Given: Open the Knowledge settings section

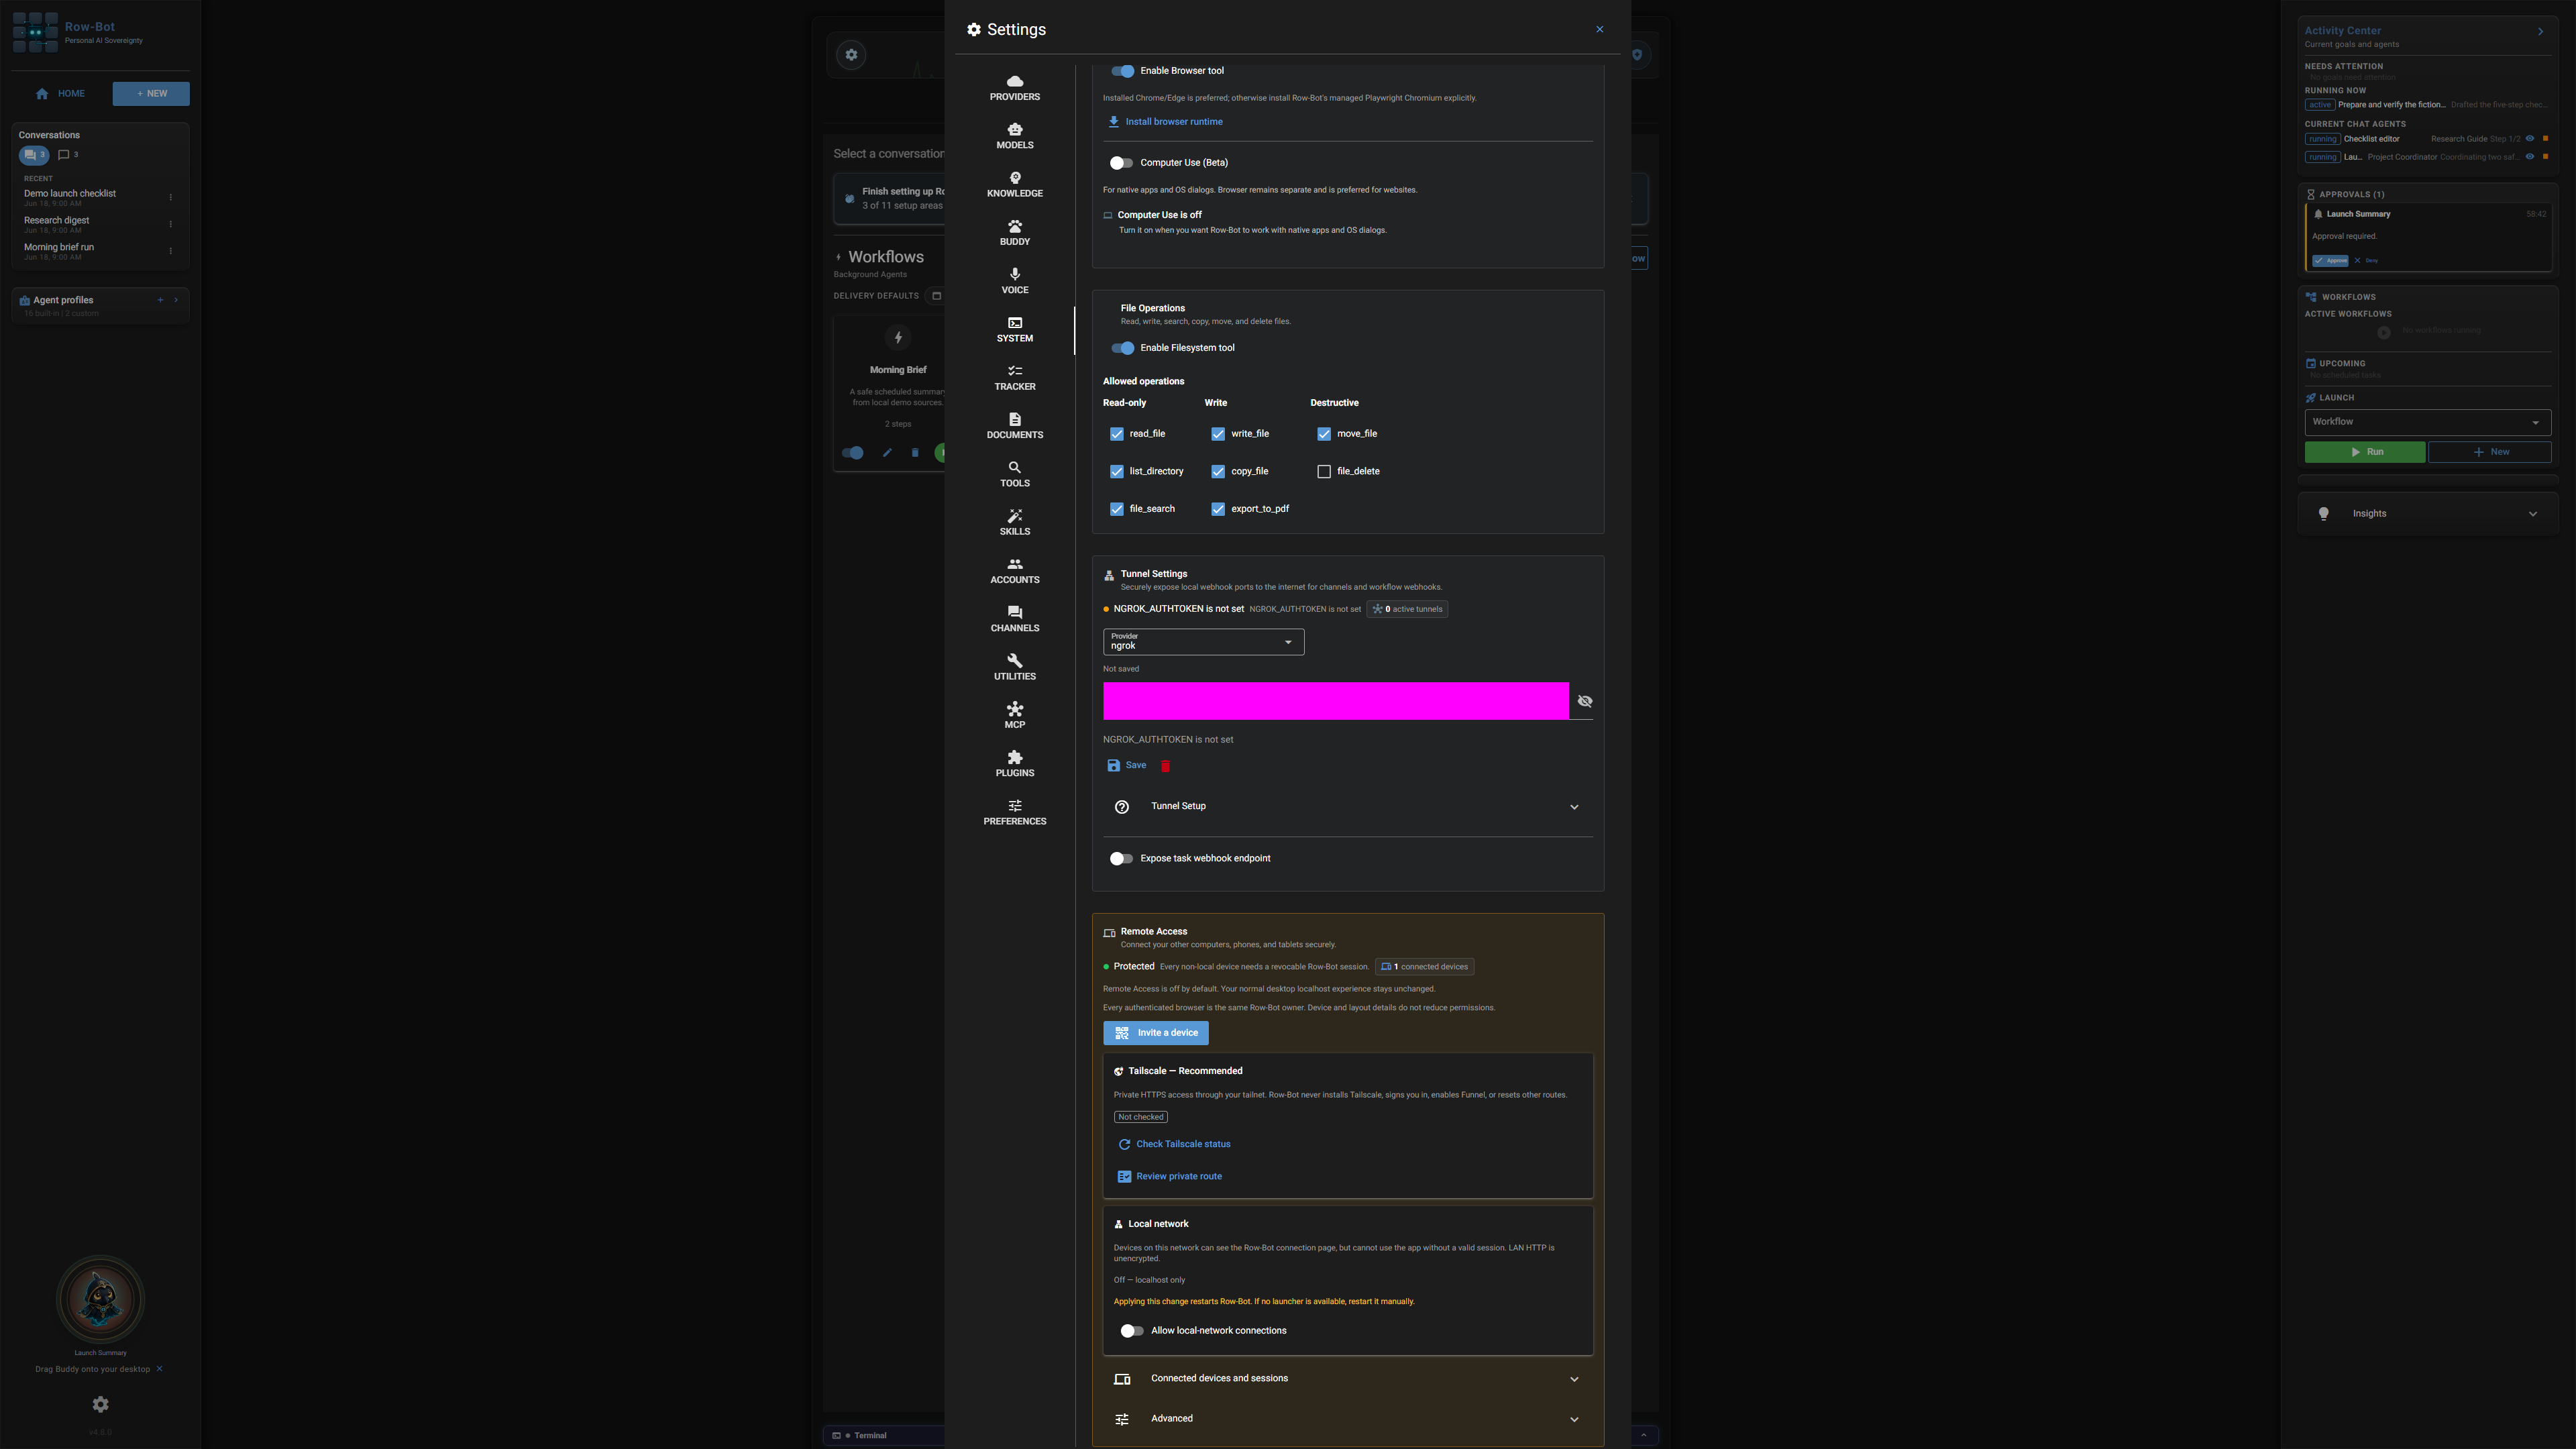Looking at the screenshot, I should pos(1014,185).
